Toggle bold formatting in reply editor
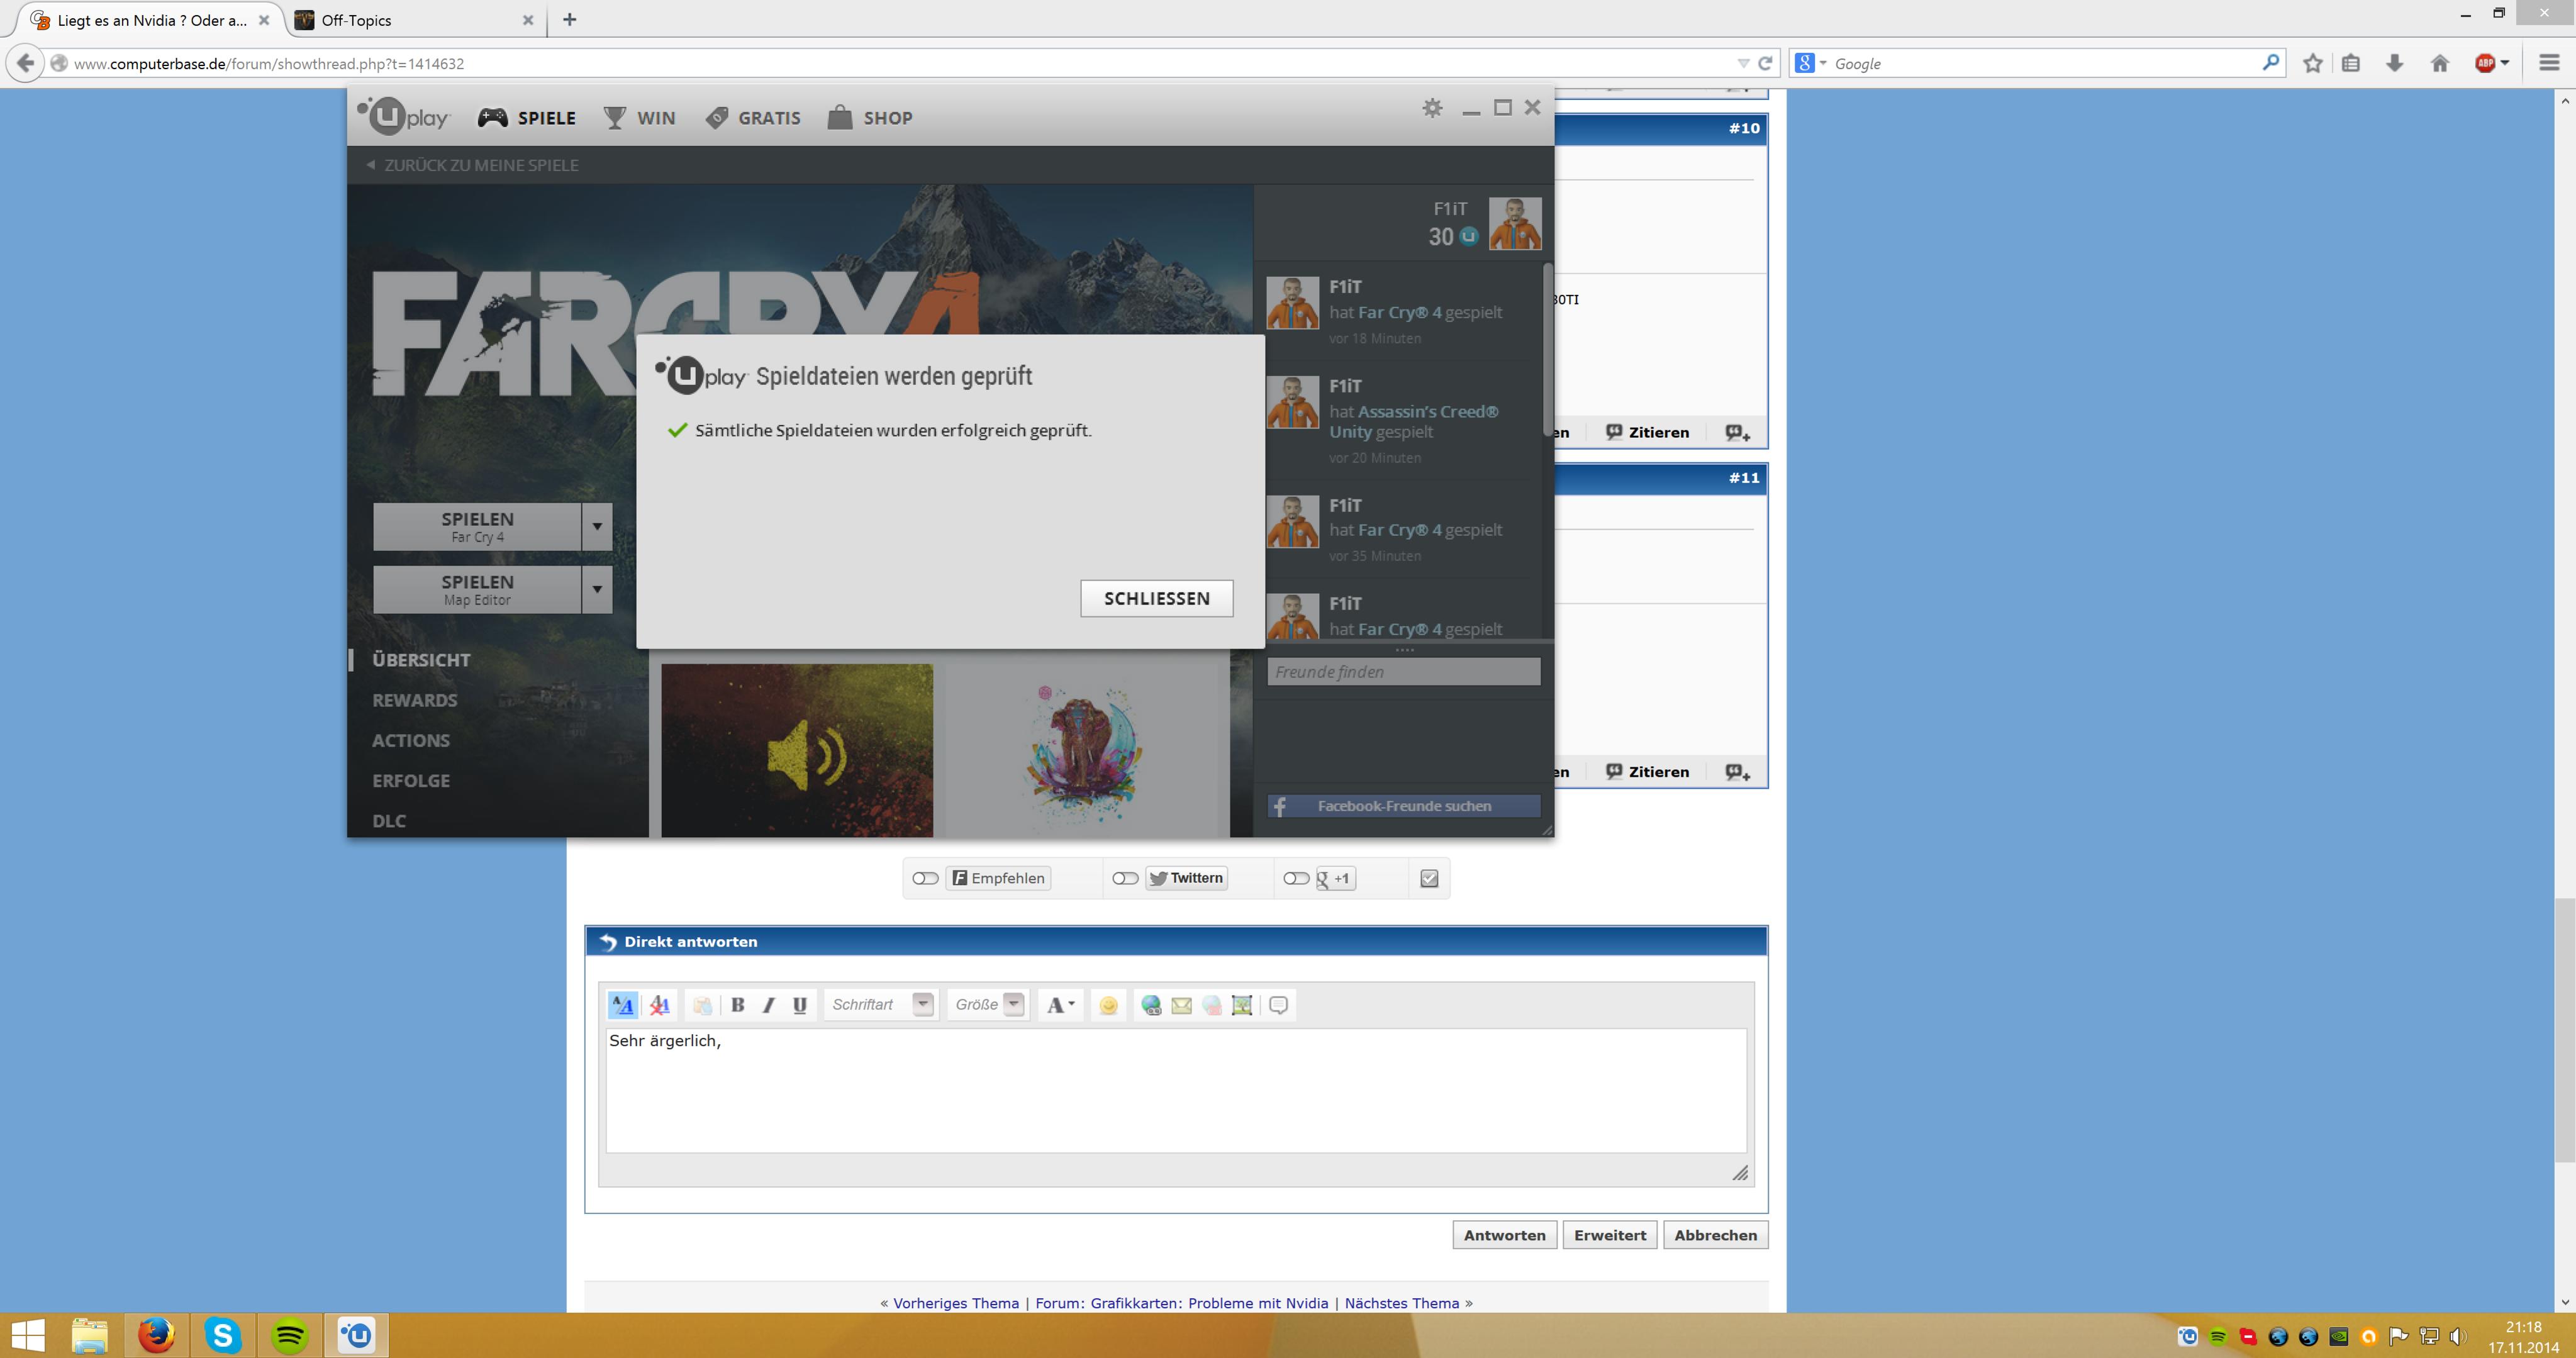The width and height of the screenshot is (2576, 1358). pos(737,1005)
